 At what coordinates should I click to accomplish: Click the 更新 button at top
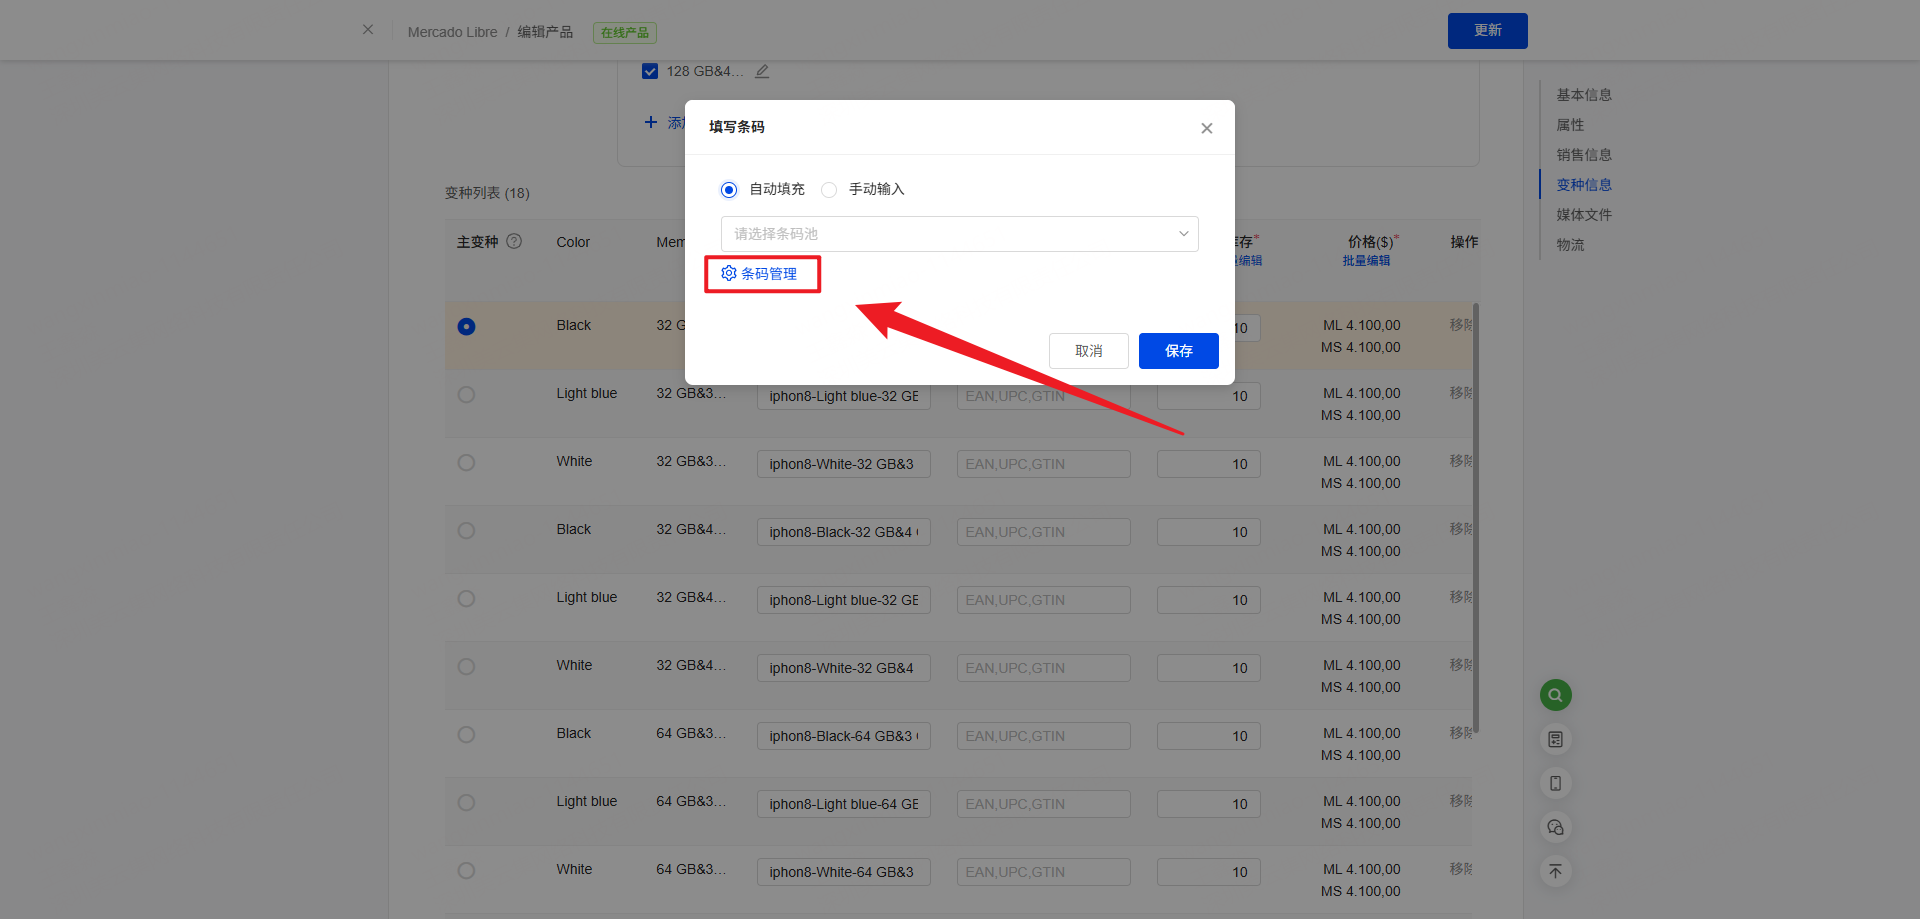click(1487, 31)
